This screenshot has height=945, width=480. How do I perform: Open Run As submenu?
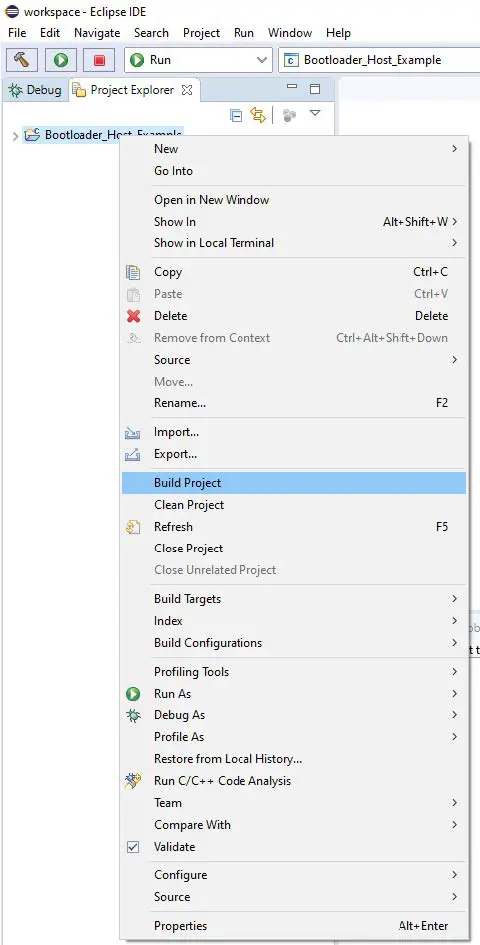(x=294, y=694)
